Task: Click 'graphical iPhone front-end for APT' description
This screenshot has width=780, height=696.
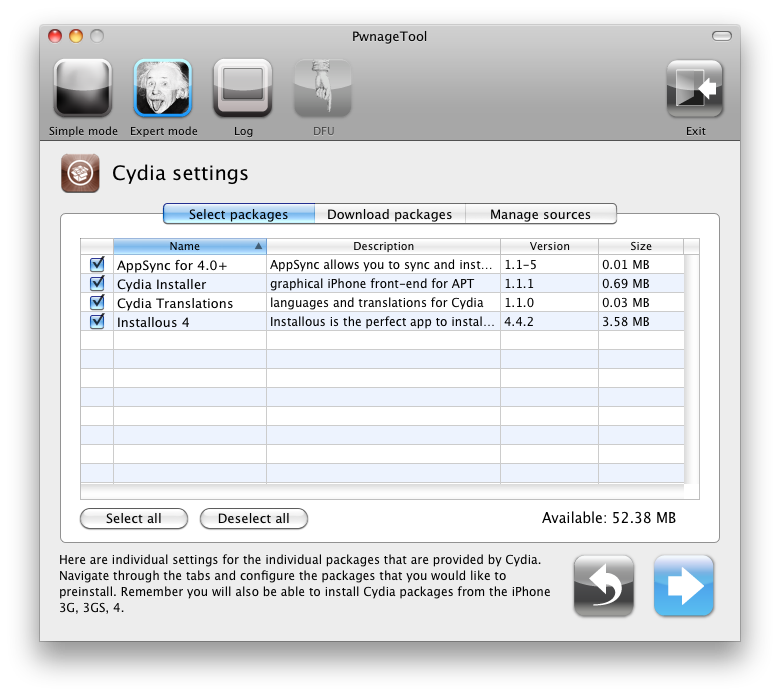Action: 372,284
